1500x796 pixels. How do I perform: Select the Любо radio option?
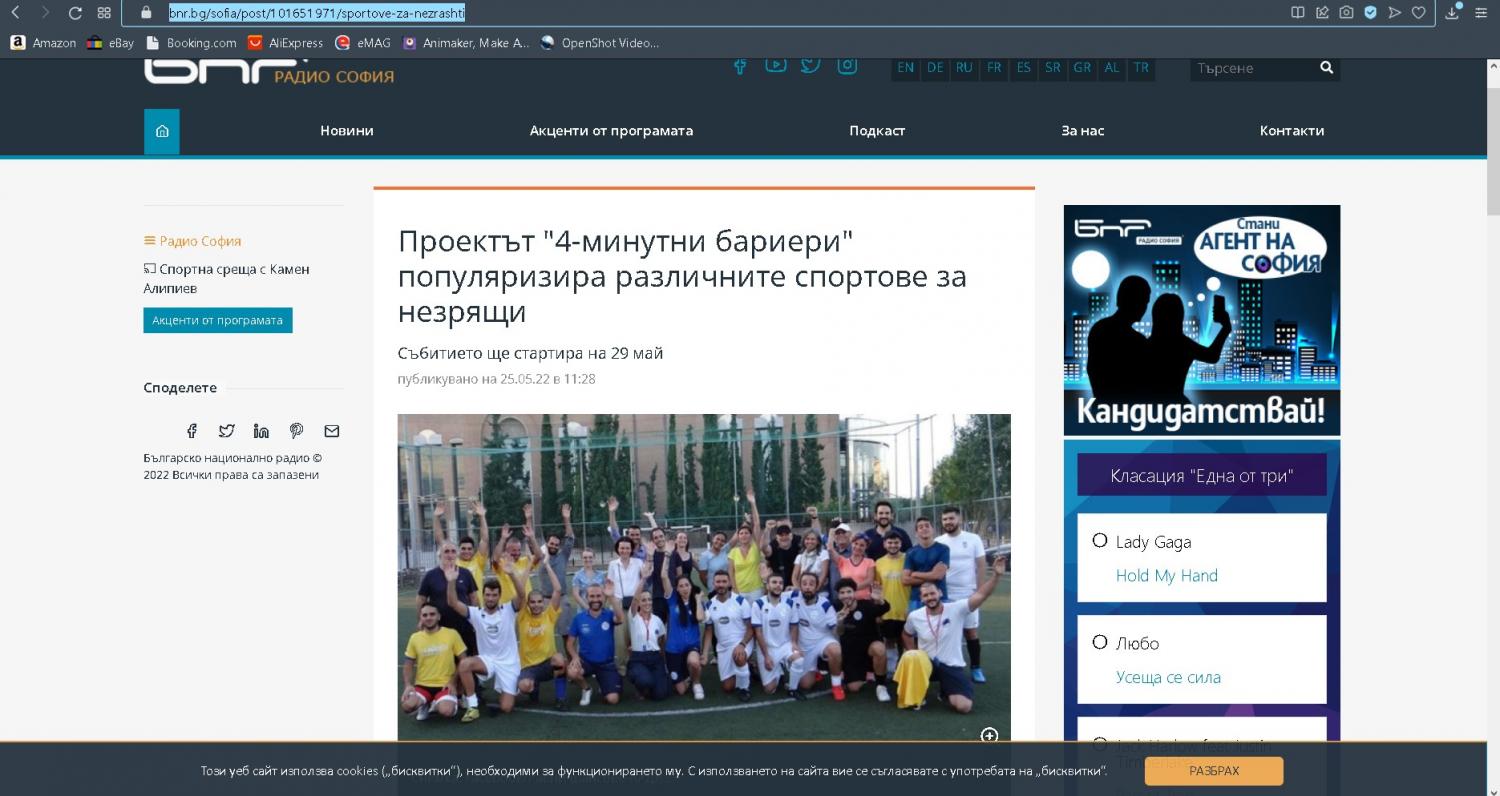(1100, 642)
